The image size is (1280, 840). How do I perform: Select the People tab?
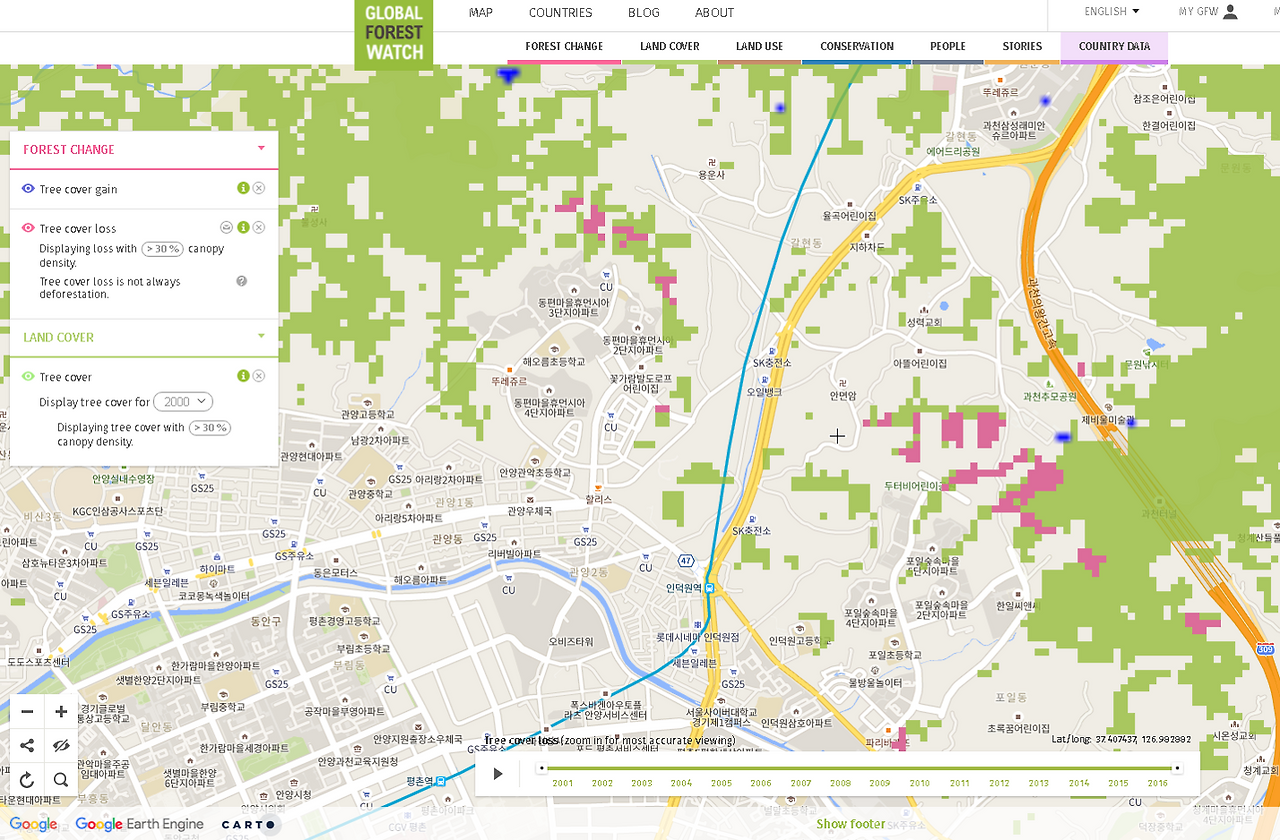coord(948,47)
